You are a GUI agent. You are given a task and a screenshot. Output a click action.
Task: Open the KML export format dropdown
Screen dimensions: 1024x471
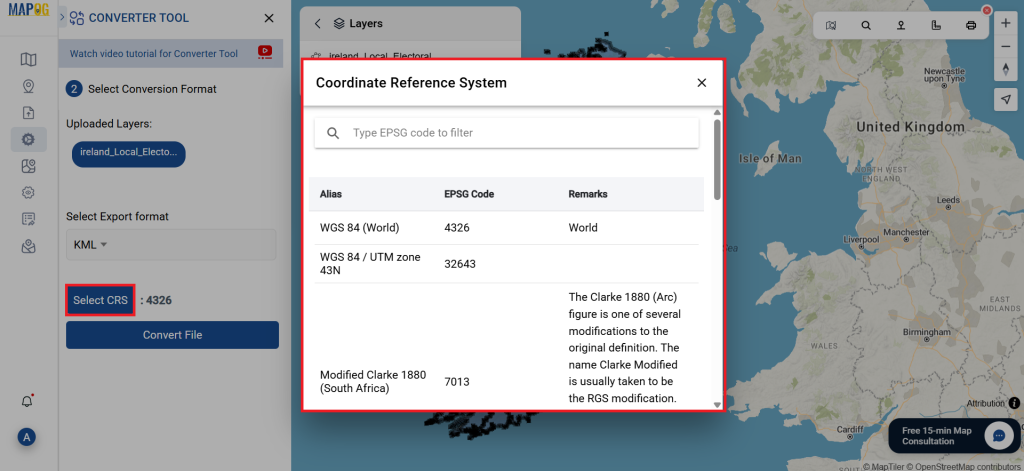(170, 245)
